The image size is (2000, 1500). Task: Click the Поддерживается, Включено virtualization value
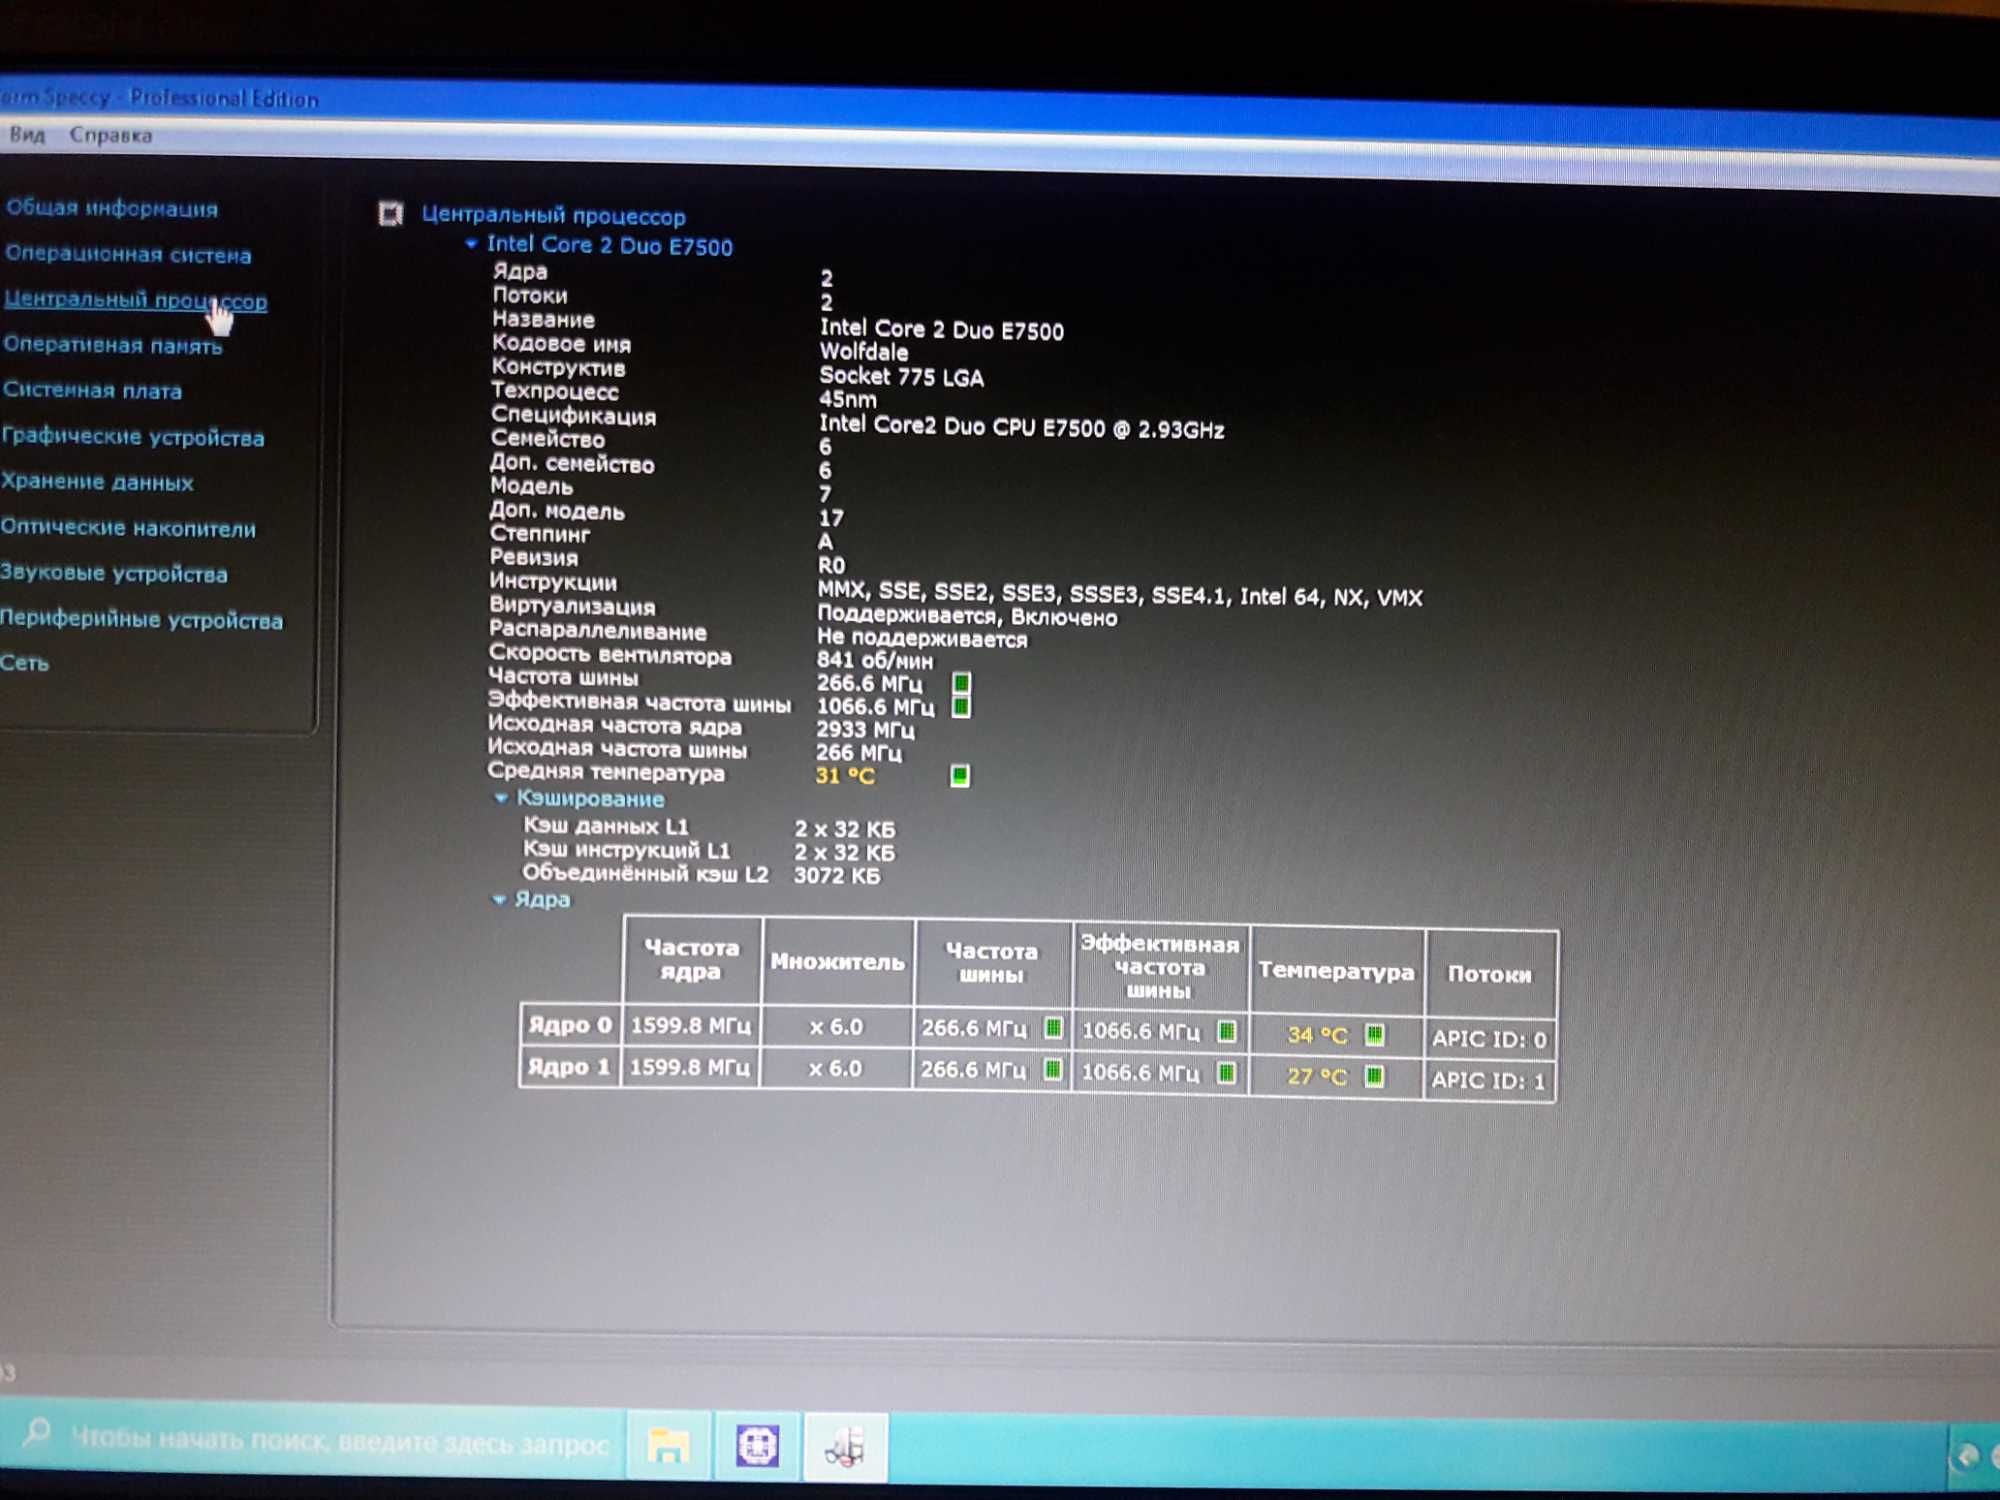click(967, 616)
